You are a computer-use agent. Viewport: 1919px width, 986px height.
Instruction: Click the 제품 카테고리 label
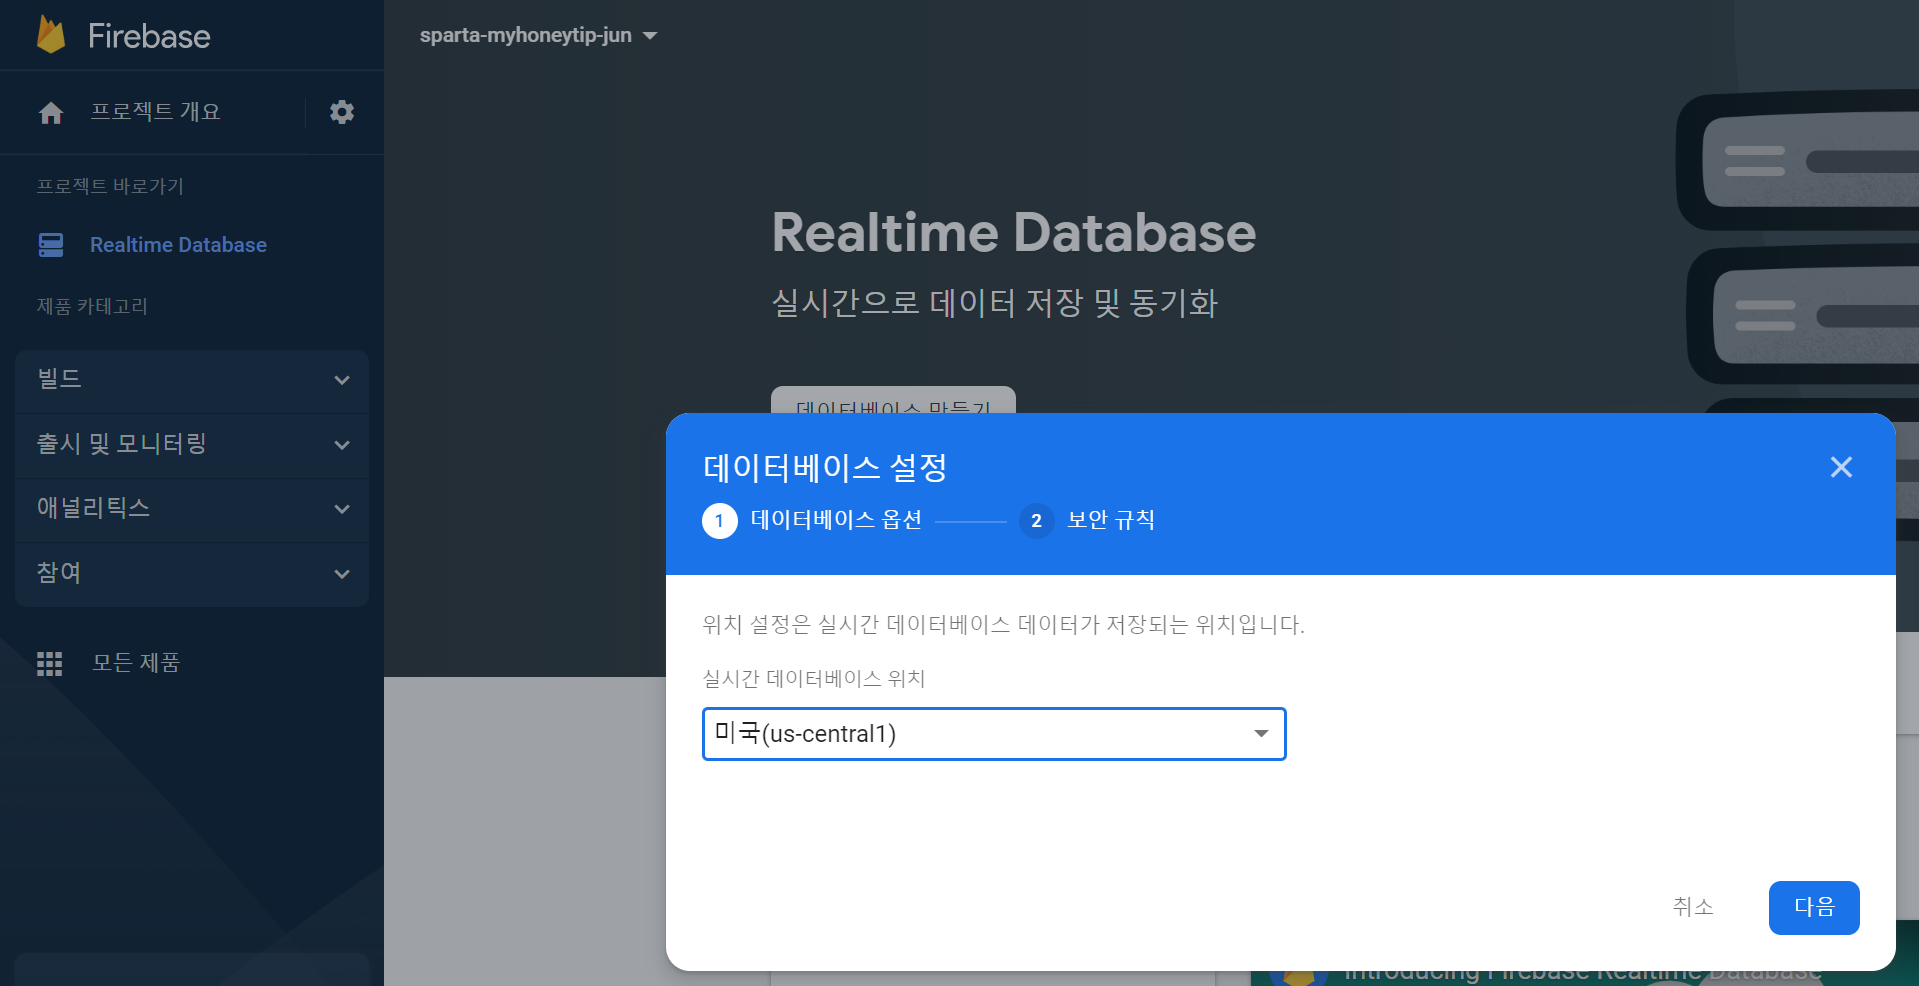92,306
